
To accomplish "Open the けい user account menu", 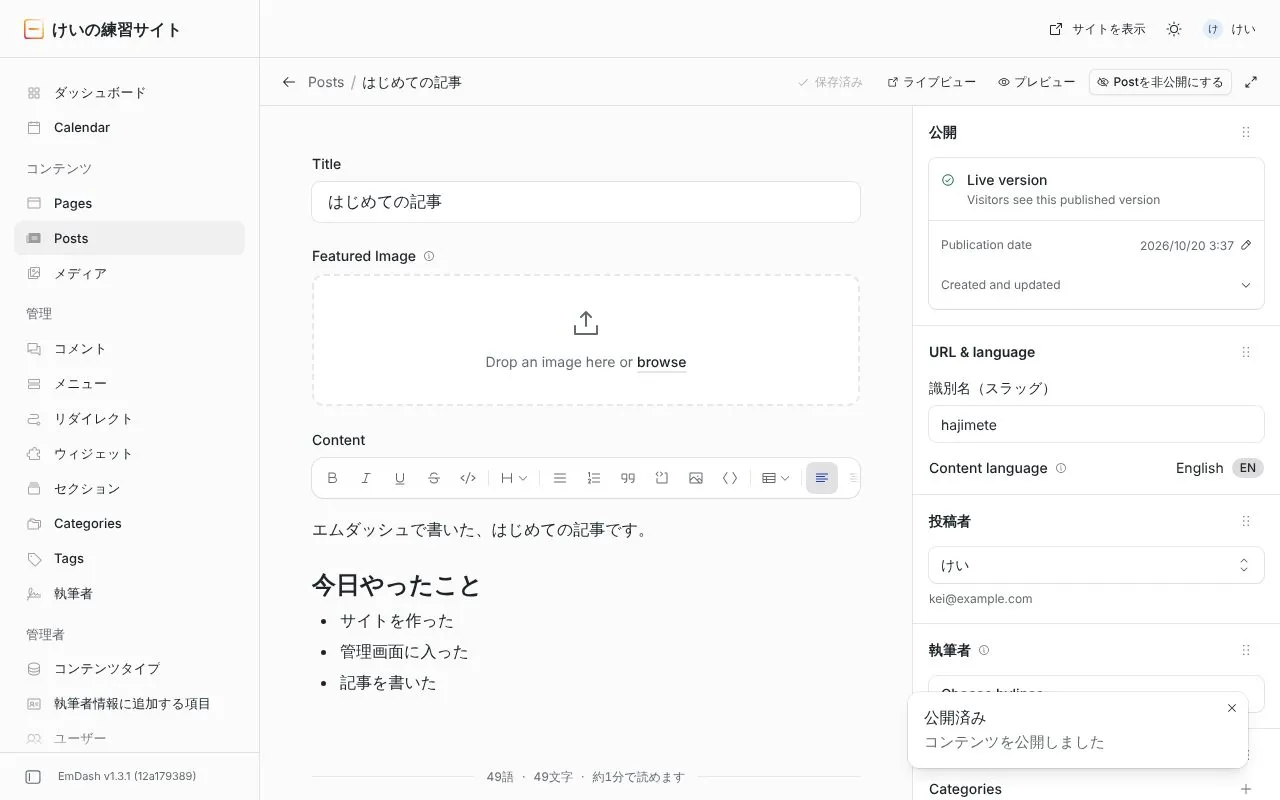I will [x=1229, y=29].
